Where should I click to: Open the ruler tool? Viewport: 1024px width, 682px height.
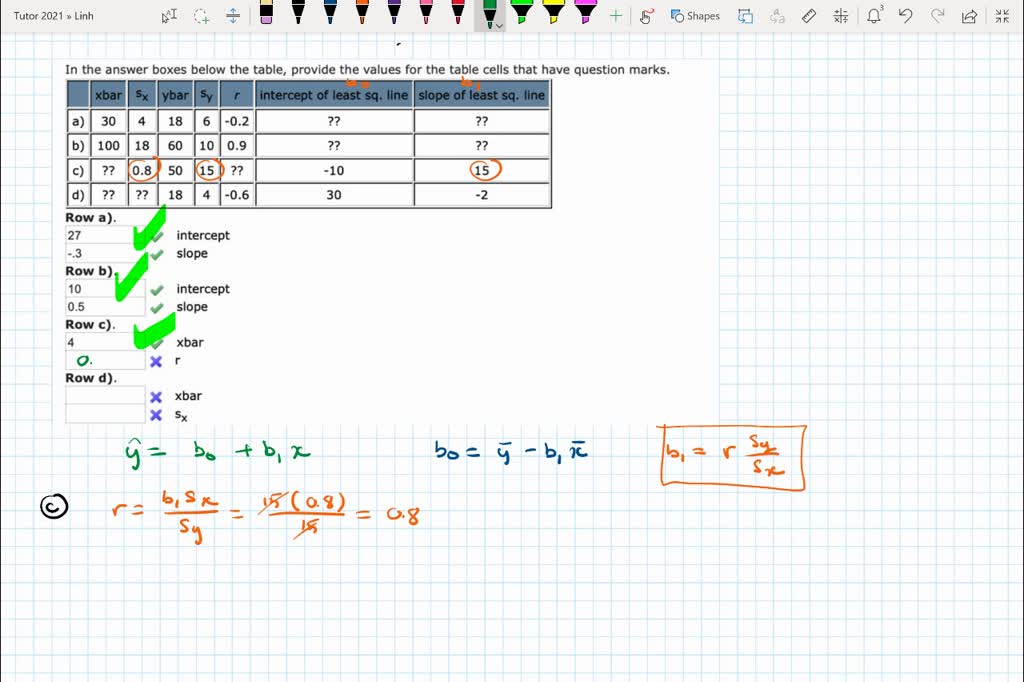tap(809, 15)
